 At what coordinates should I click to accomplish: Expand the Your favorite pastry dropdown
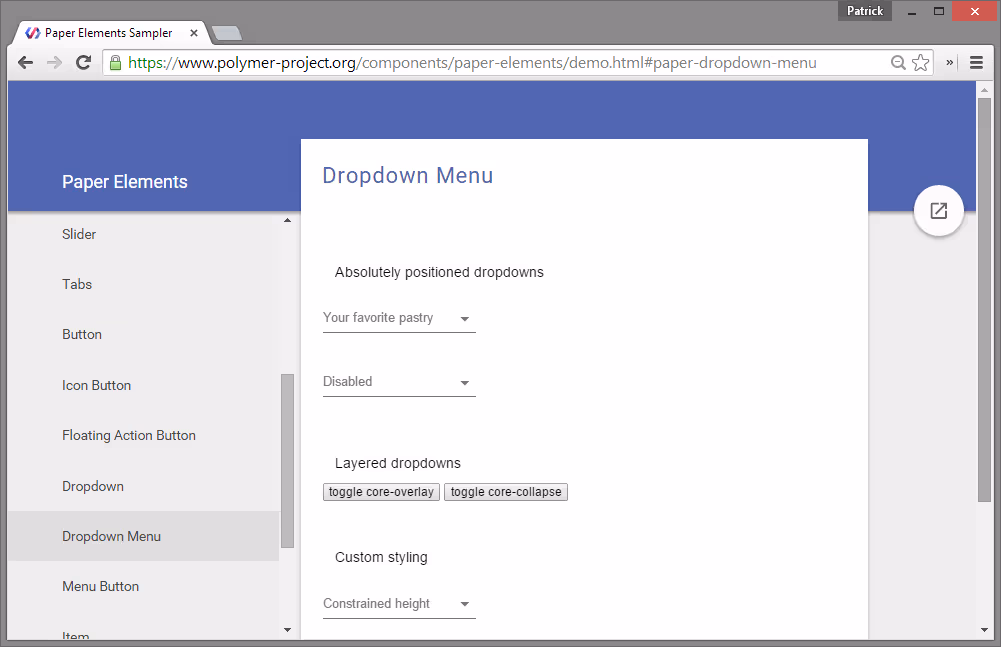[399, 318]
